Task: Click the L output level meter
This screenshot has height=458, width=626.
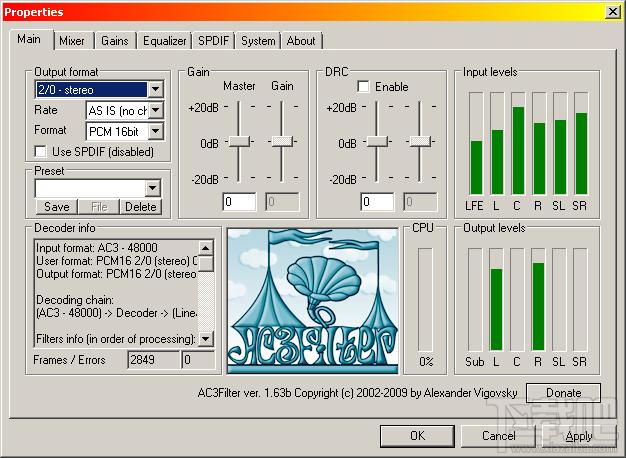Action: click(496, 299)
